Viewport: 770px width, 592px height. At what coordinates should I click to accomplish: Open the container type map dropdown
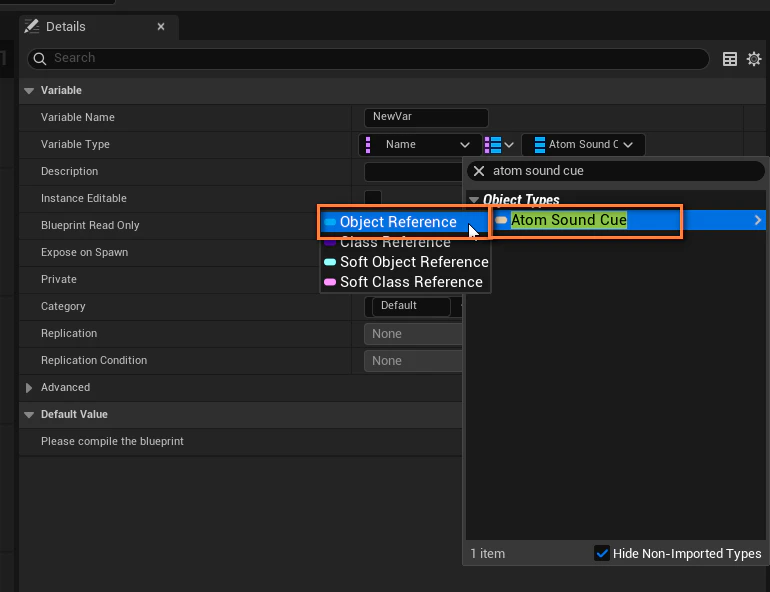pos(499,145)
